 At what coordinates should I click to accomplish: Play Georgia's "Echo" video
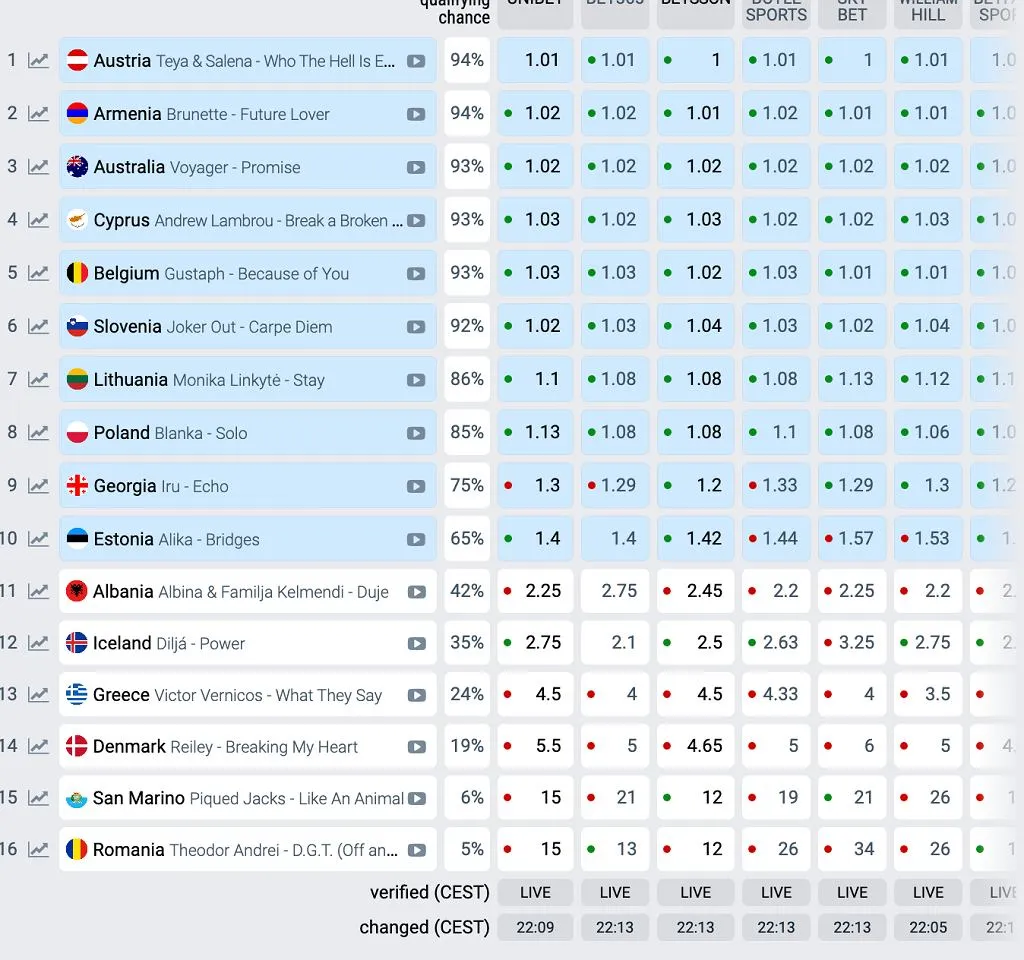click(x=417, y=485)
